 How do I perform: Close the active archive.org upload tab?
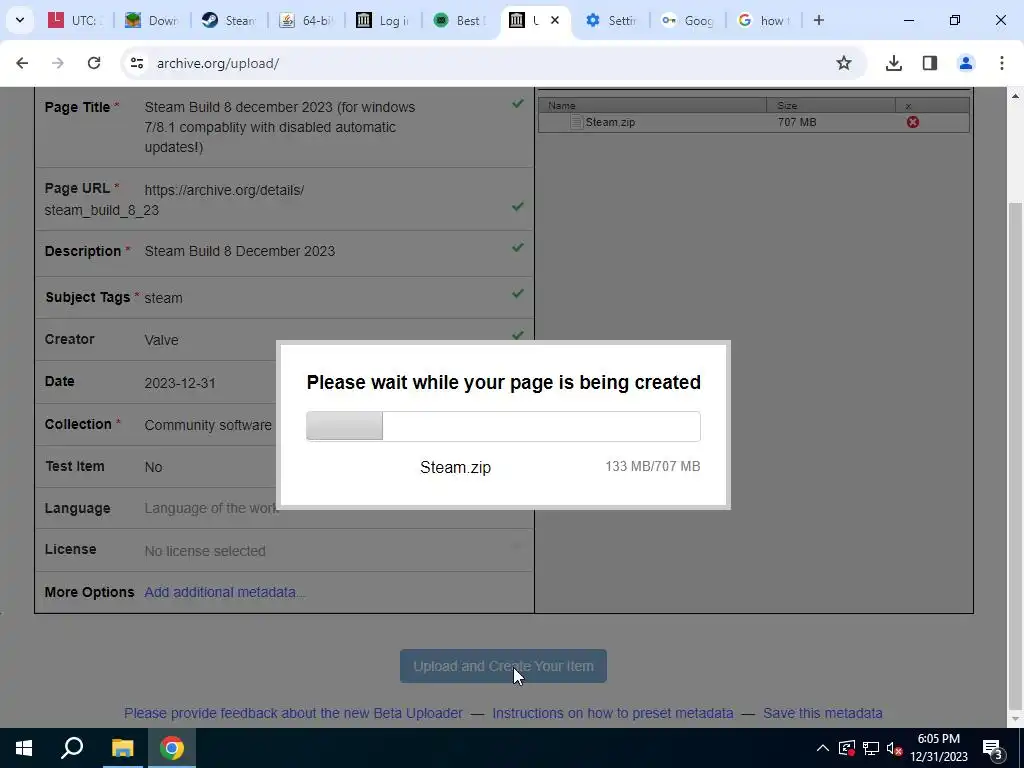[x=554, y=20]
